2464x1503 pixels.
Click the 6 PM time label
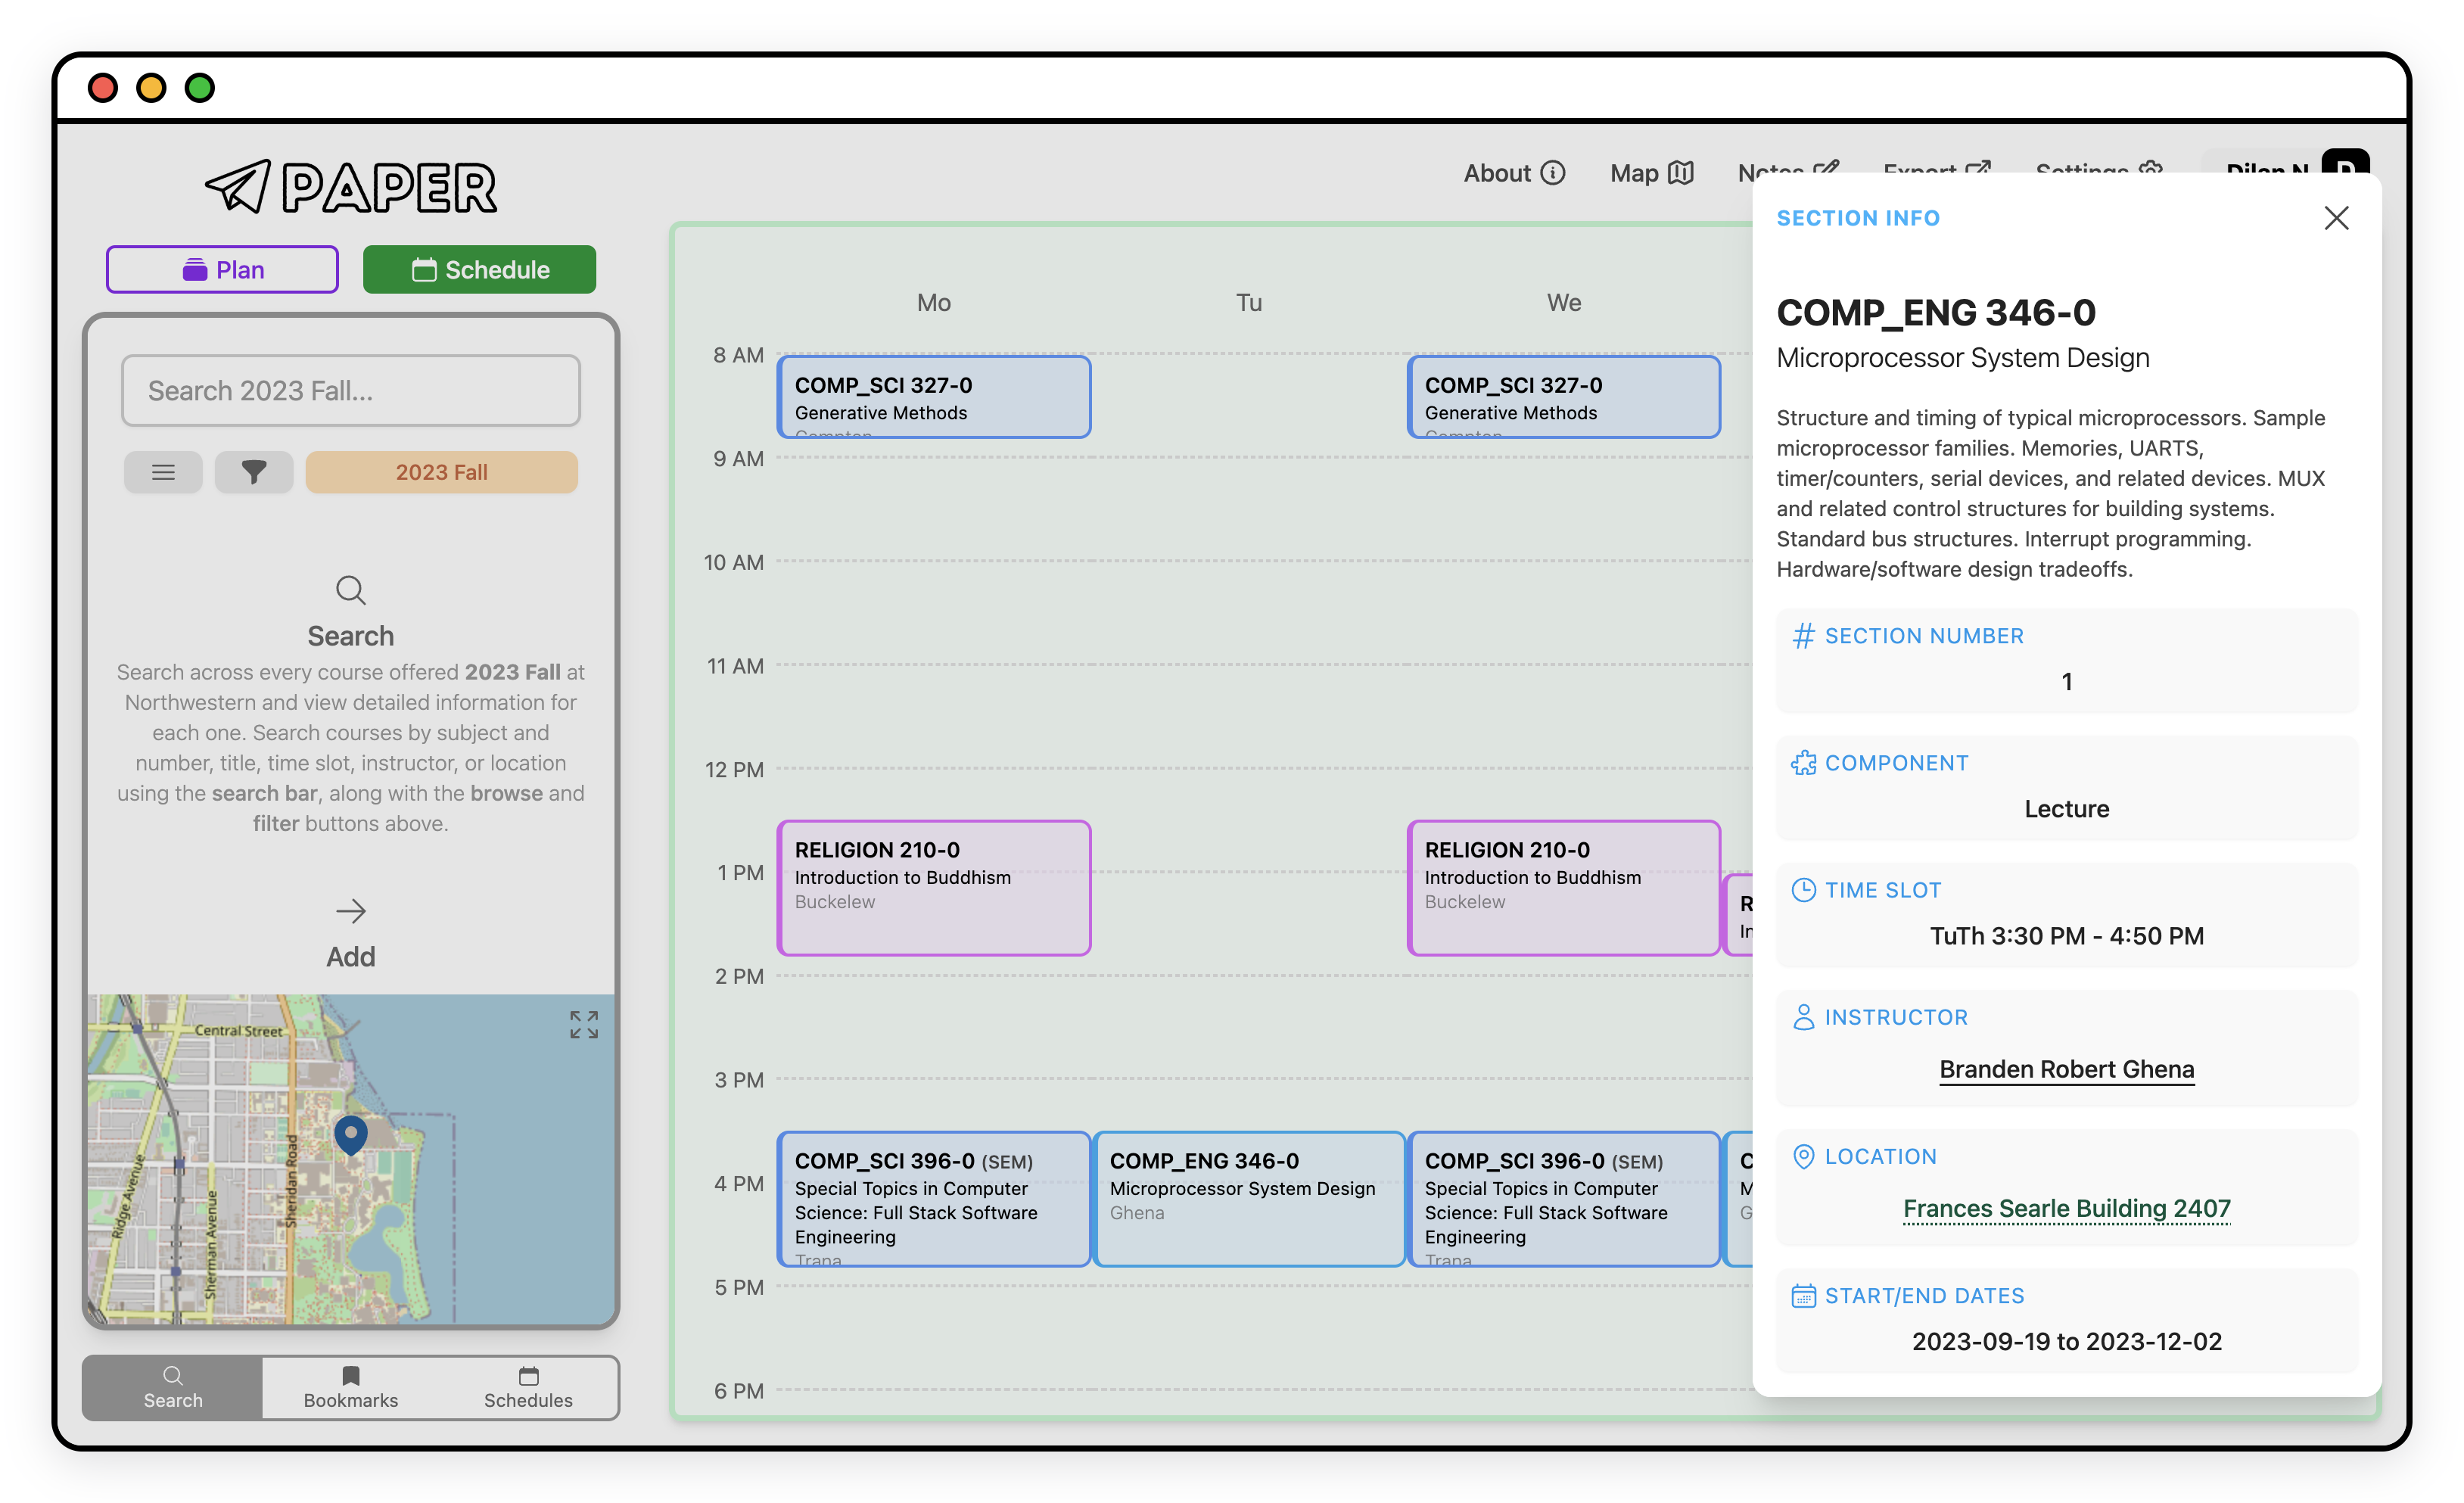738,1391
